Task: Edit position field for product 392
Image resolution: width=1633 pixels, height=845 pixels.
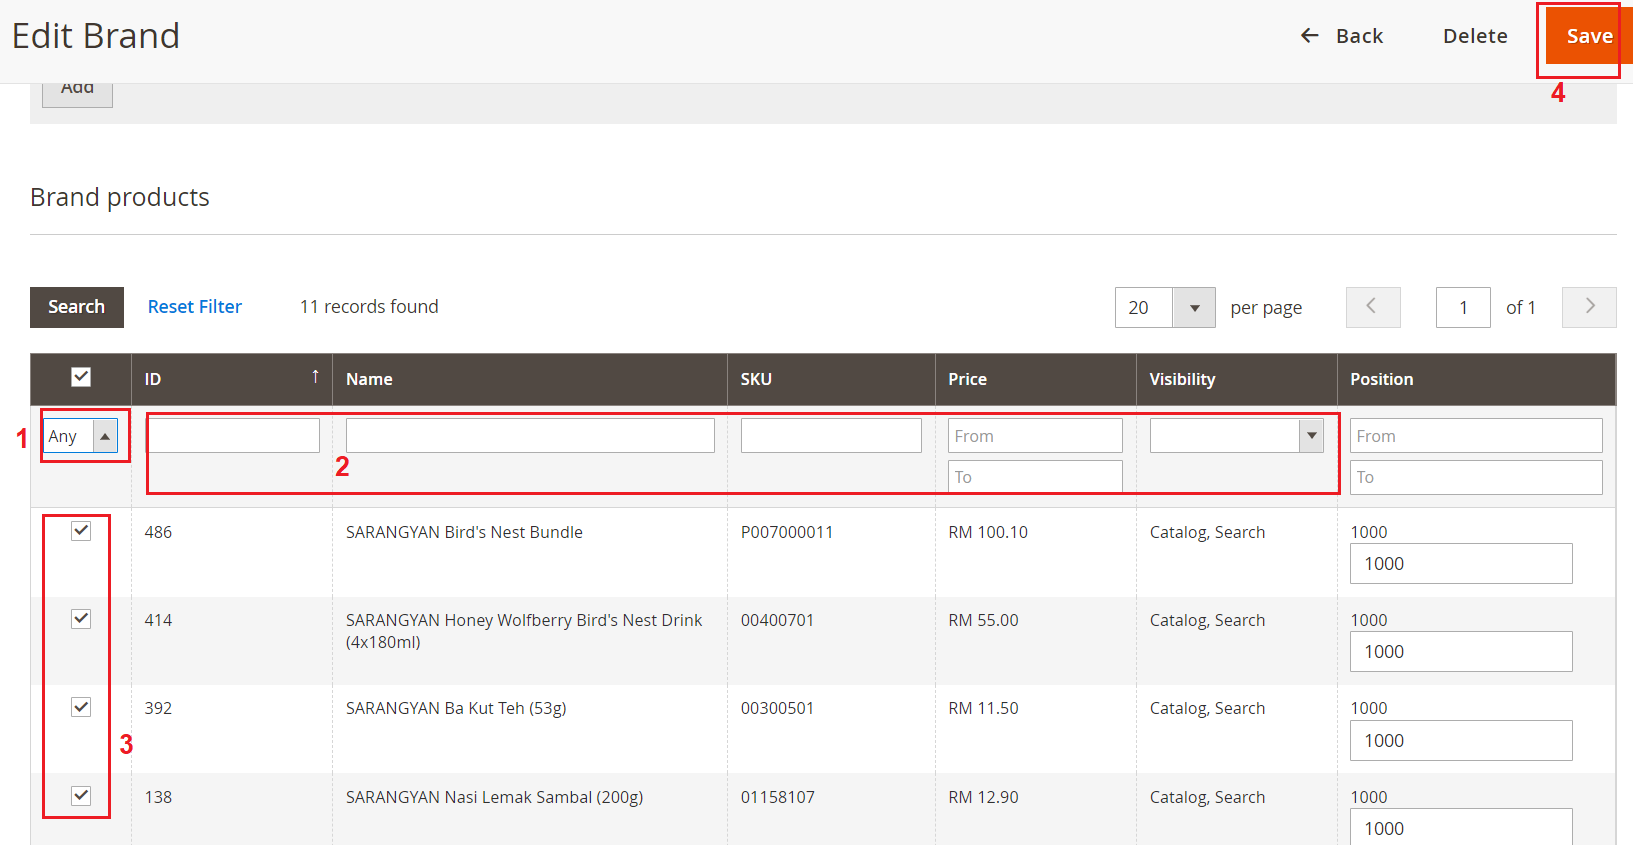Action: point(1461,741)
